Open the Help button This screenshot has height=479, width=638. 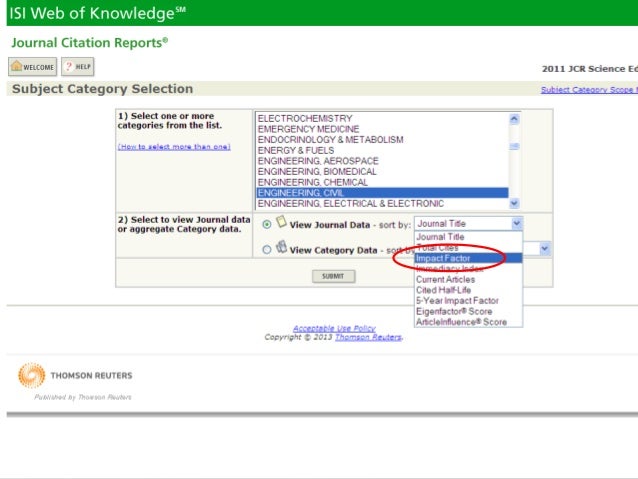click(78, 67)
